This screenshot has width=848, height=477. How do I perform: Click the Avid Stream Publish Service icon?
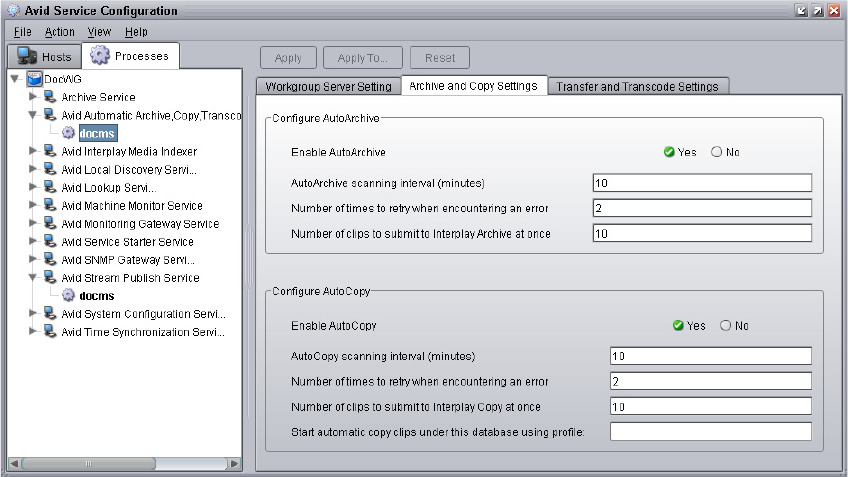coord(50,277)
